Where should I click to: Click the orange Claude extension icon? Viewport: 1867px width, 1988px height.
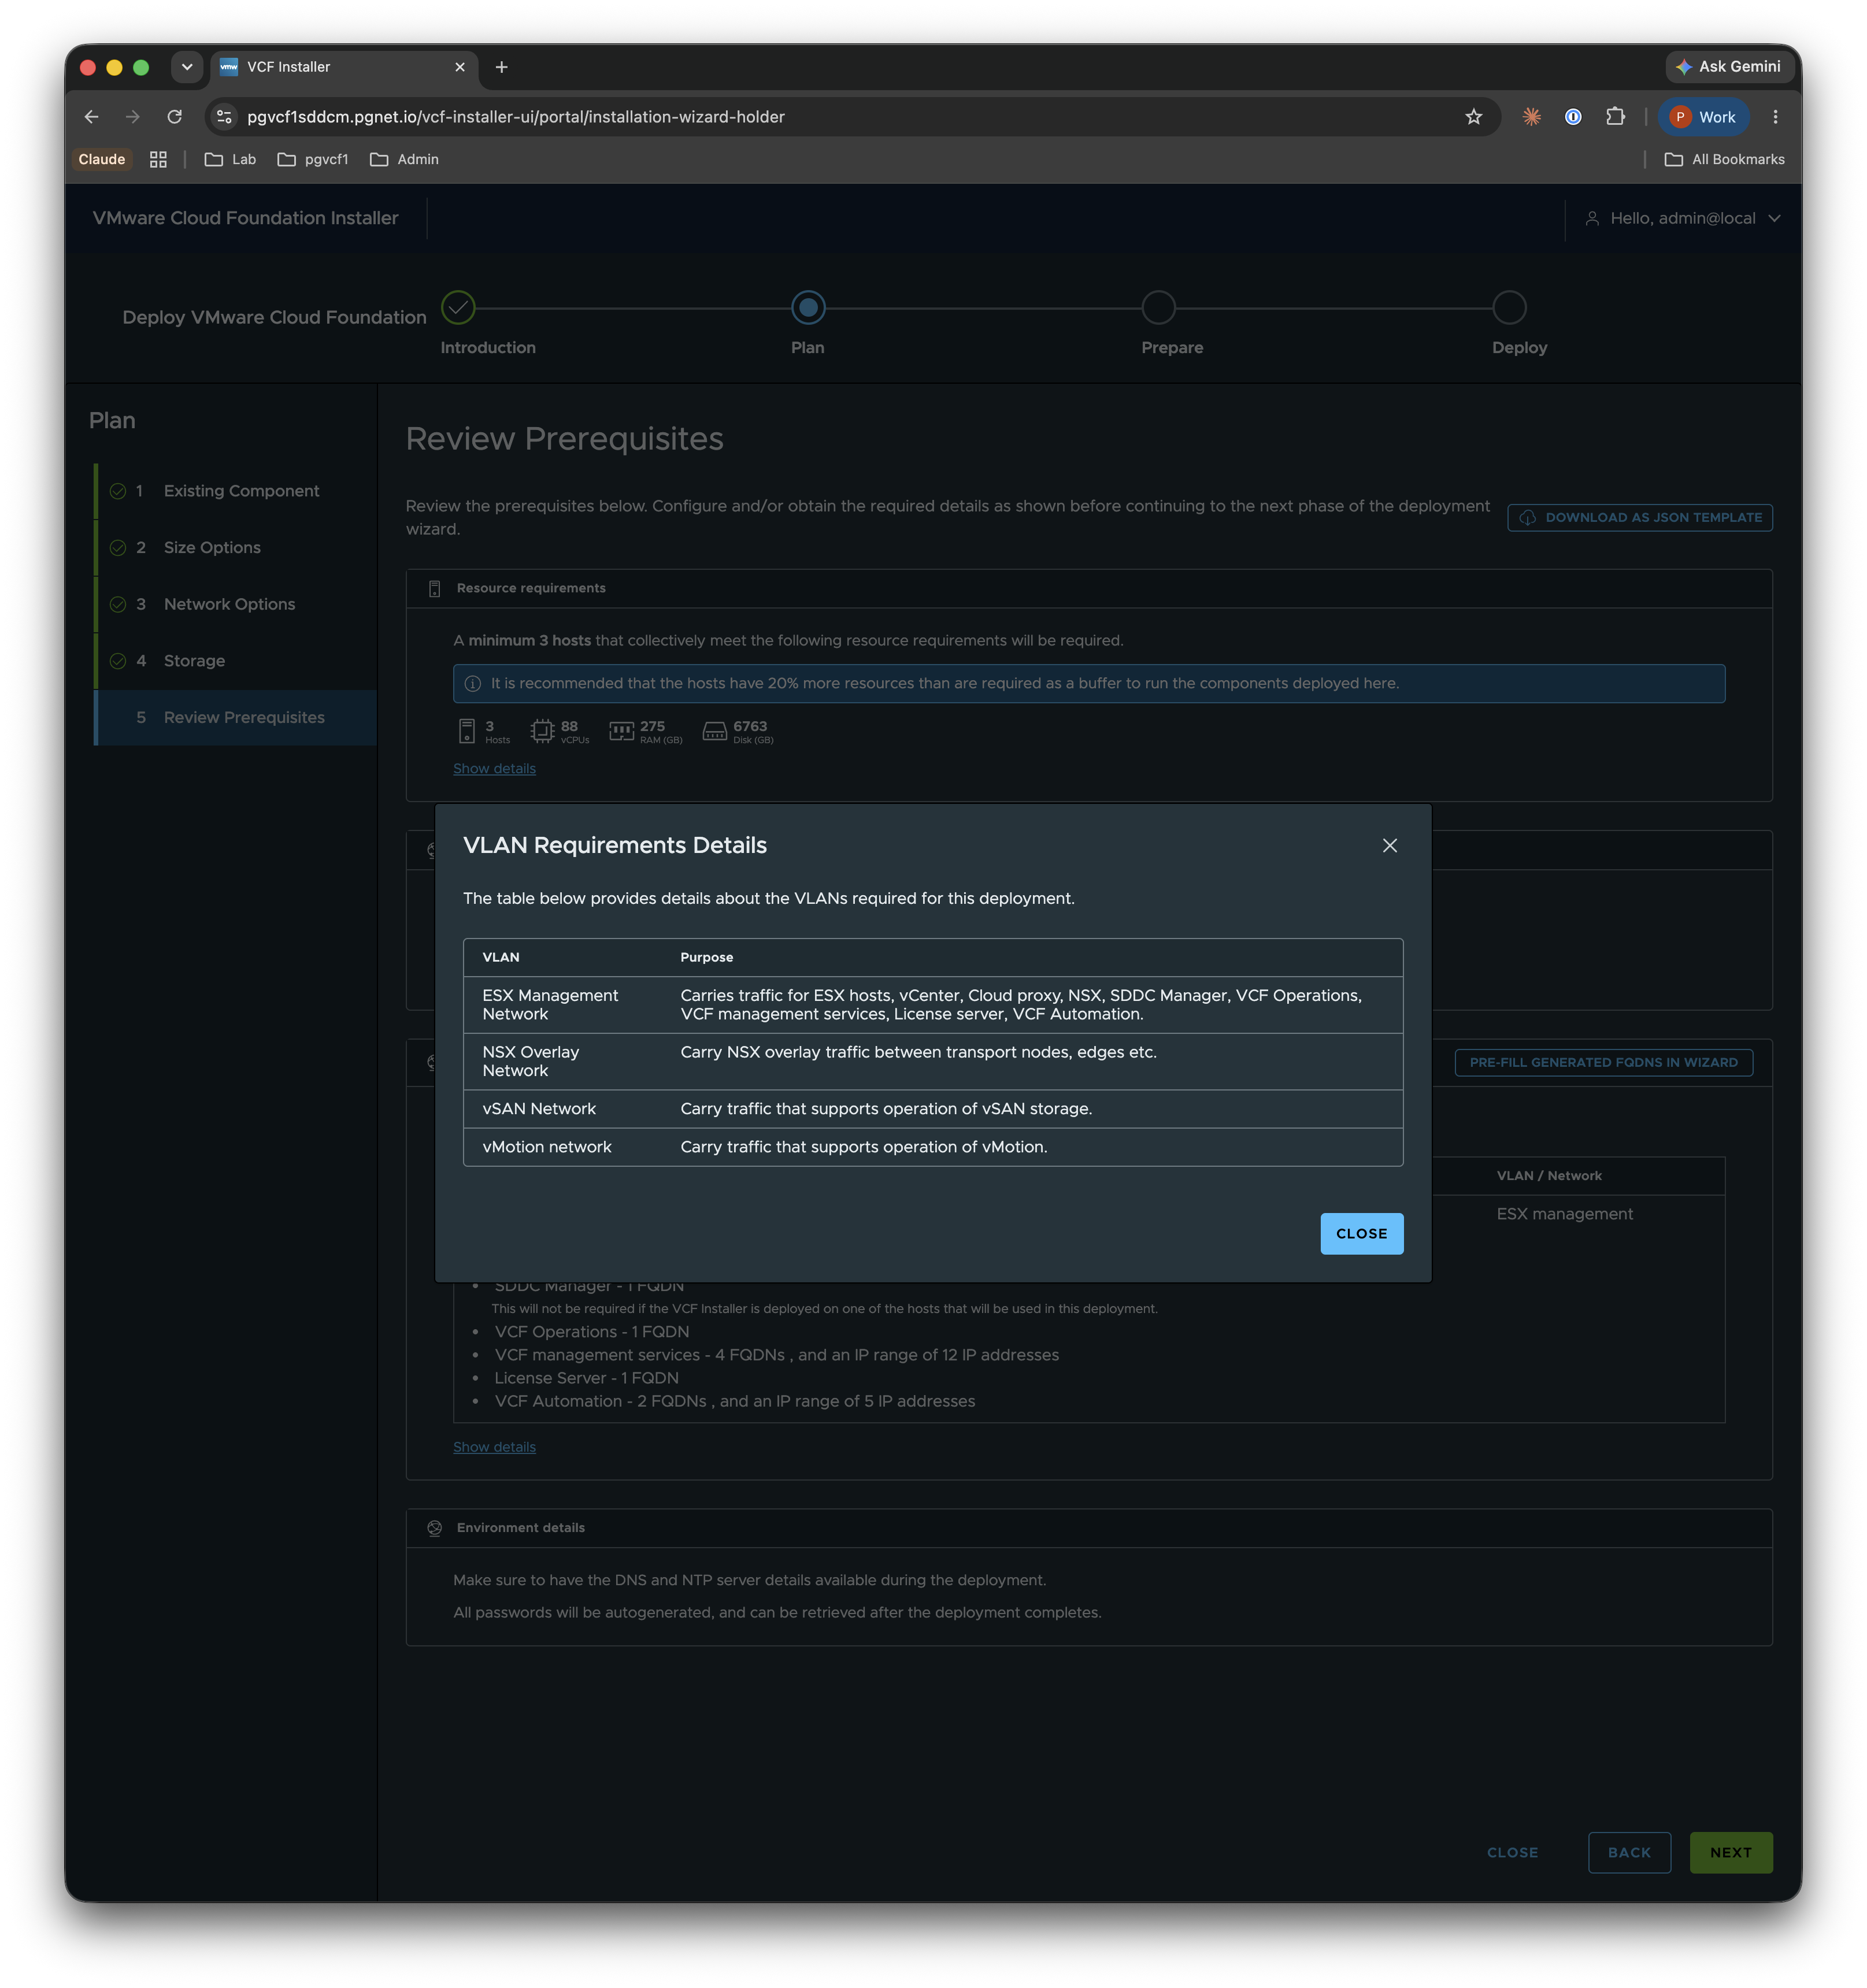click(x=1531, y=117)
